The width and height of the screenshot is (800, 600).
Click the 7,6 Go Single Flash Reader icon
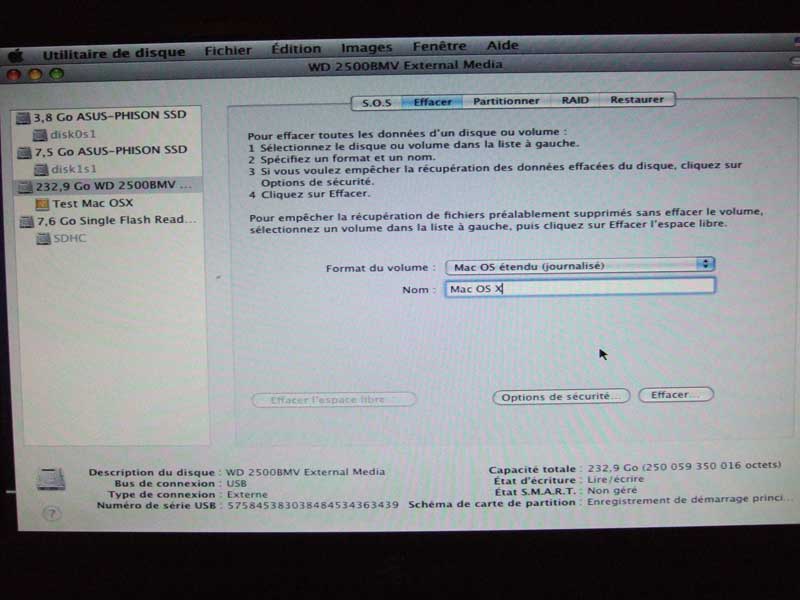pos(27,222)
